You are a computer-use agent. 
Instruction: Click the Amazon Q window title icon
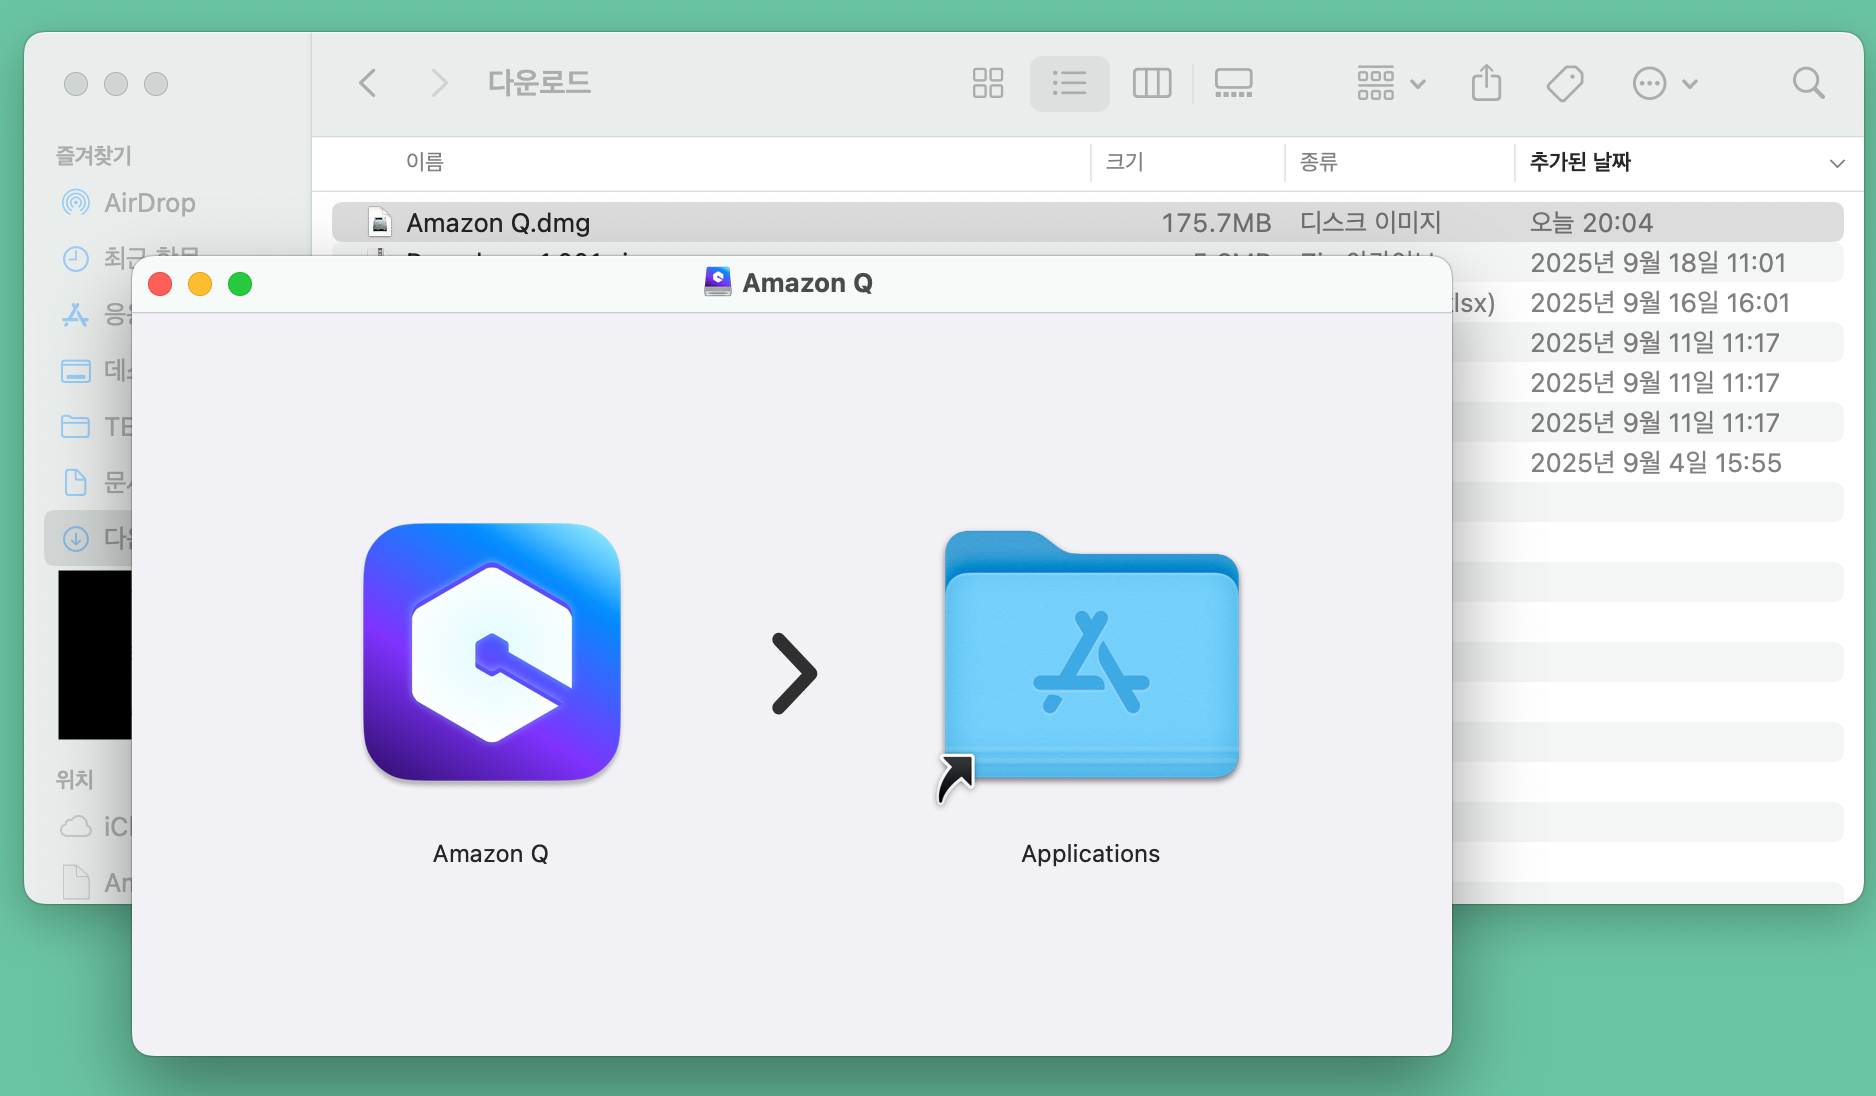[x=717, y=283]
